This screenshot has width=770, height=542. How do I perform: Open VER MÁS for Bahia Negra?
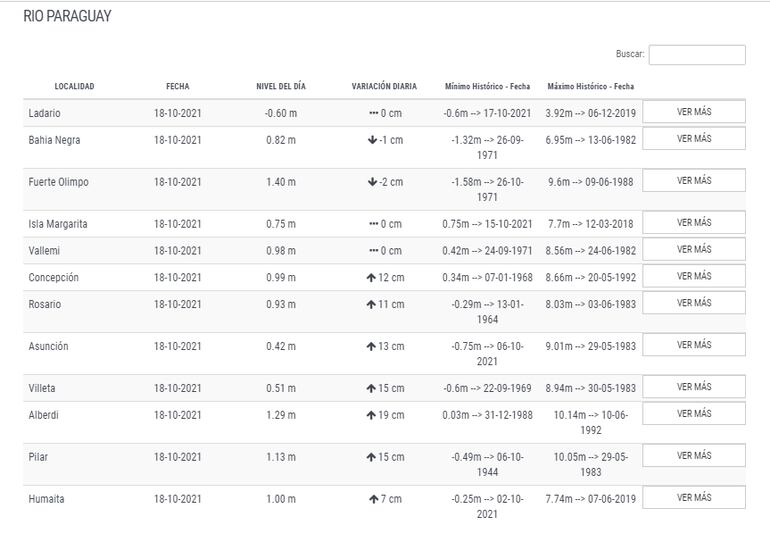pyautogui.click(x=693, y=139)
